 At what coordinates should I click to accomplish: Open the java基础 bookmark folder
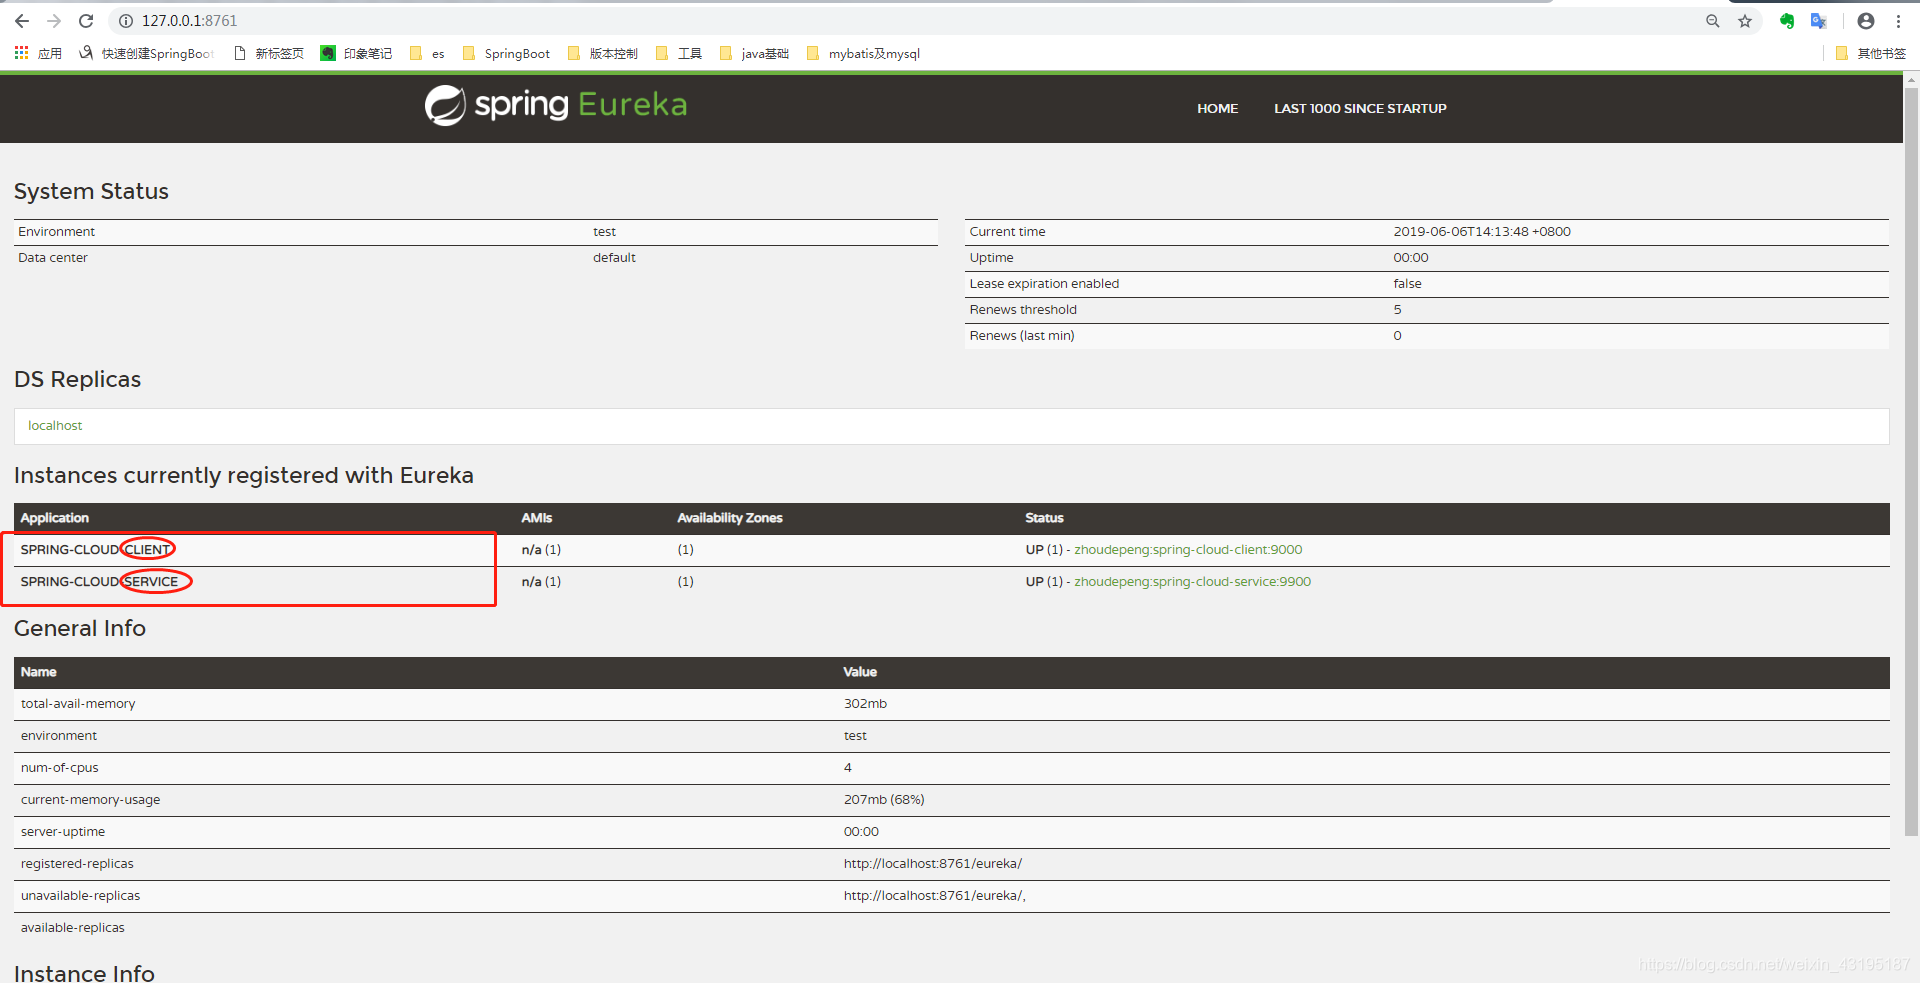(x=754, y=53)
